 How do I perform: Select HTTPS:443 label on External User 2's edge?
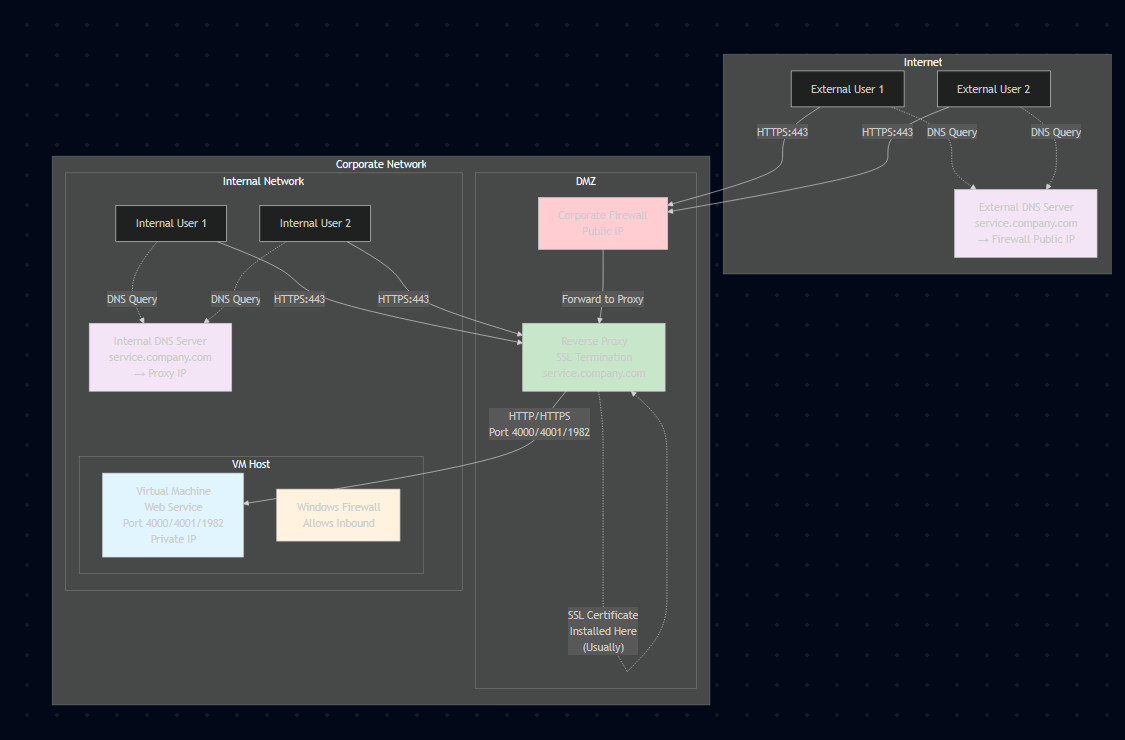point(888,132)
